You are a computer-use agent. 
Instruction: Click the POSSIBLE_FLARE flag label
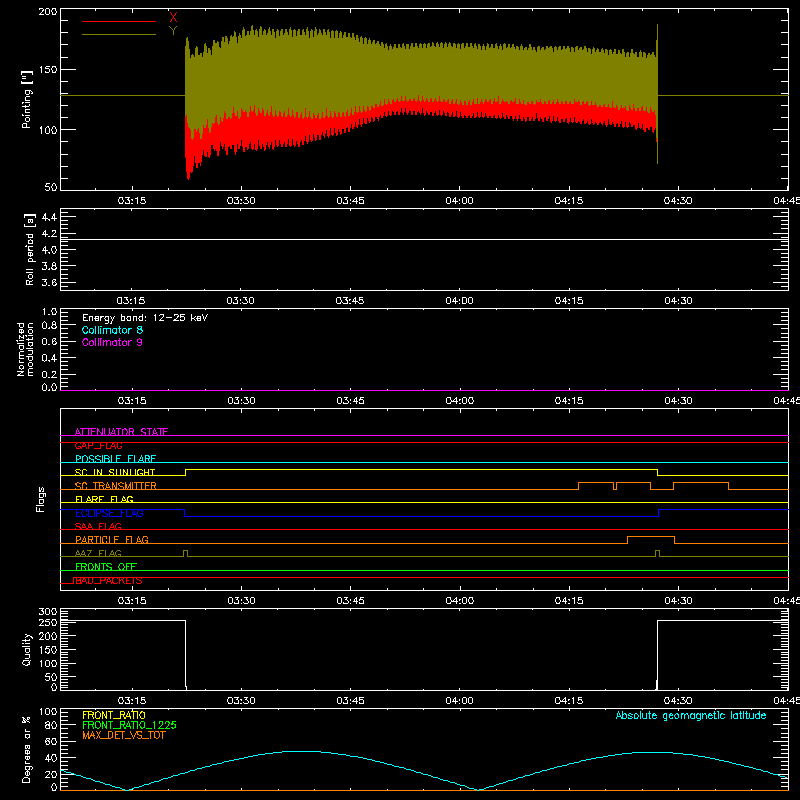pos(115,459)
